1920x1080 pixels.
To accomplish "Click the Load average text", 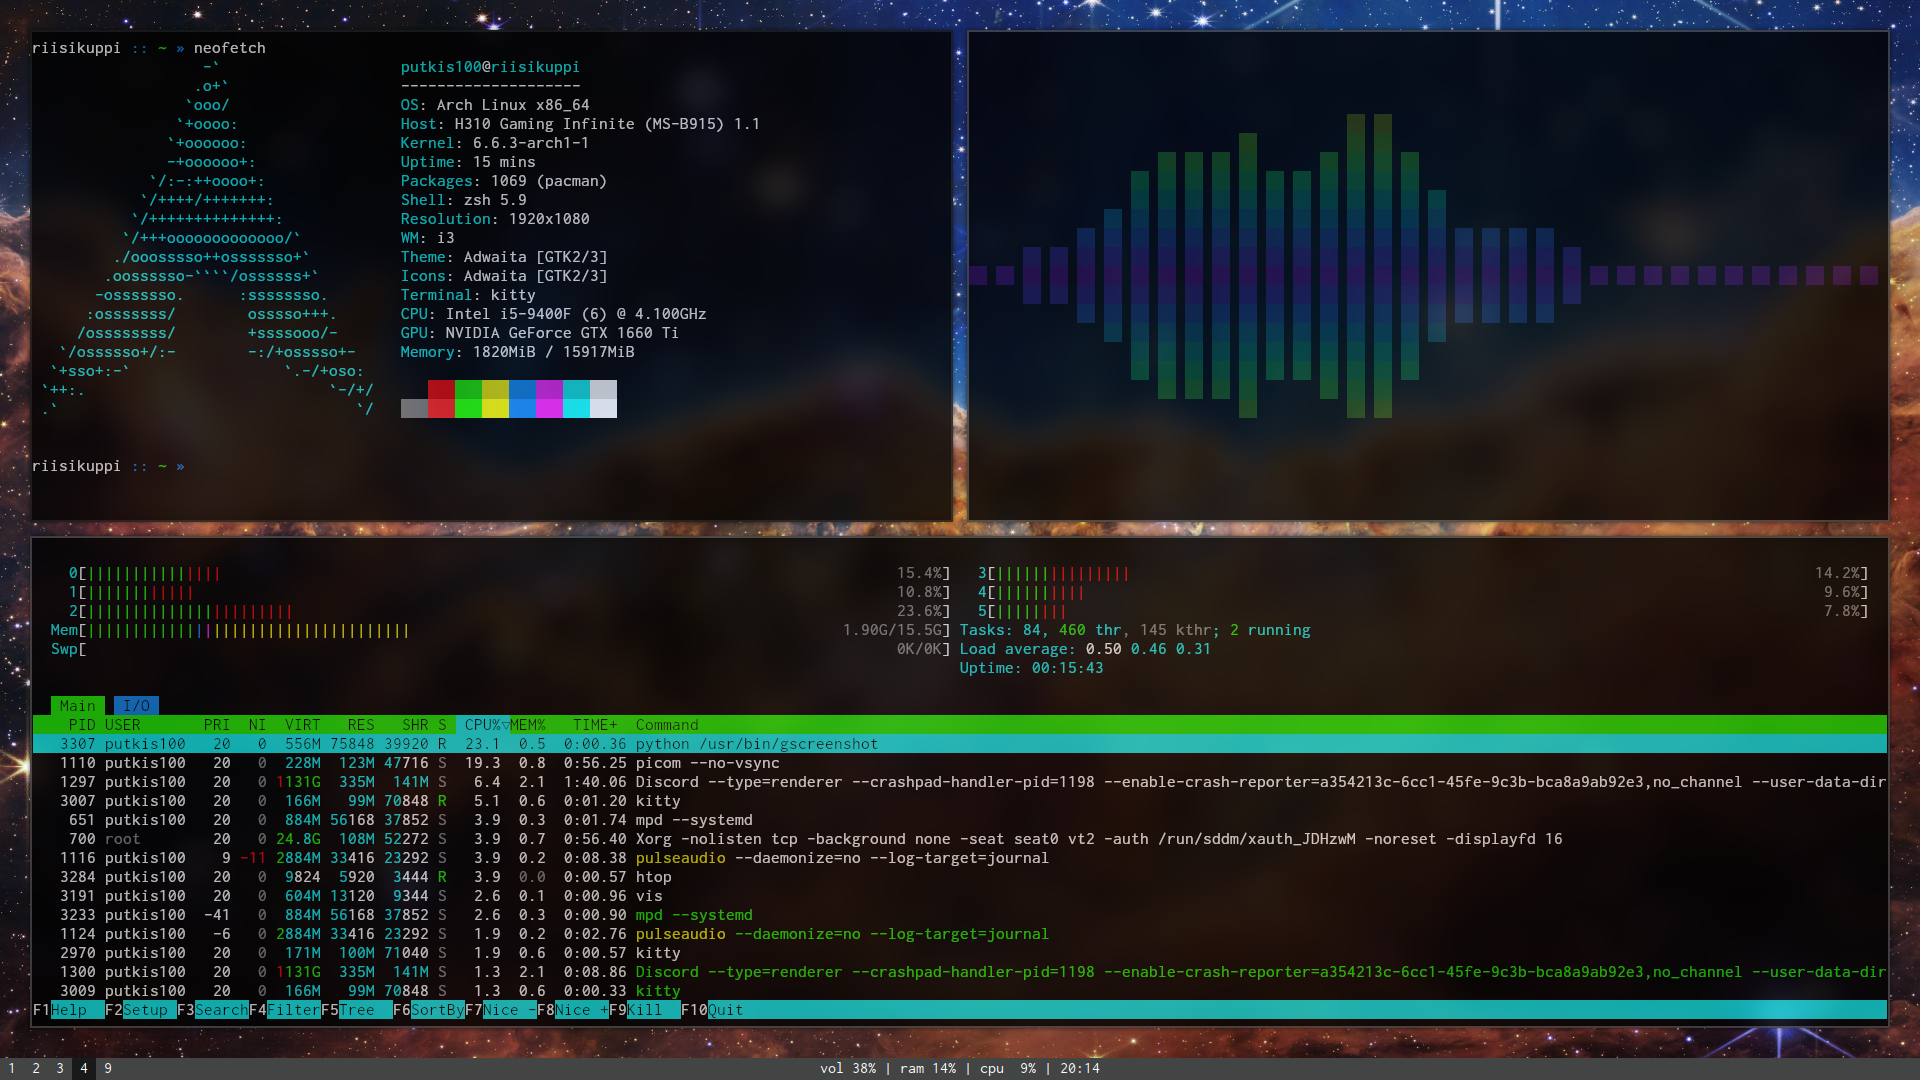I will pos(1085,650).
